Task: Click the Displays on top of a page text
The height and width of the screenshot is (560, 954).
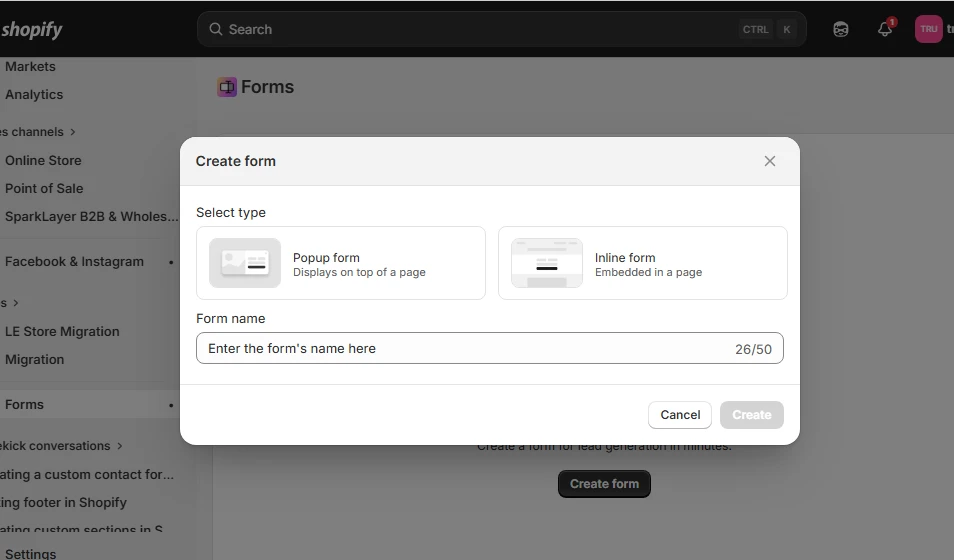Action: coord(359,272)
